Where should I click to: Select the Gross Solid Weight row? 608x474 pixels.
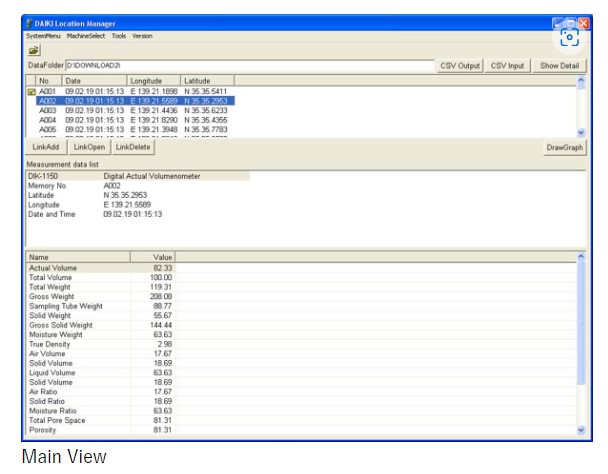click(101, 325)
